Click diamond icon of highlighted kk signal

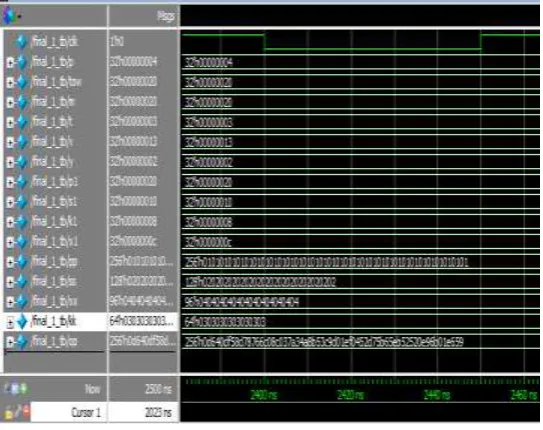click(22, 322)
